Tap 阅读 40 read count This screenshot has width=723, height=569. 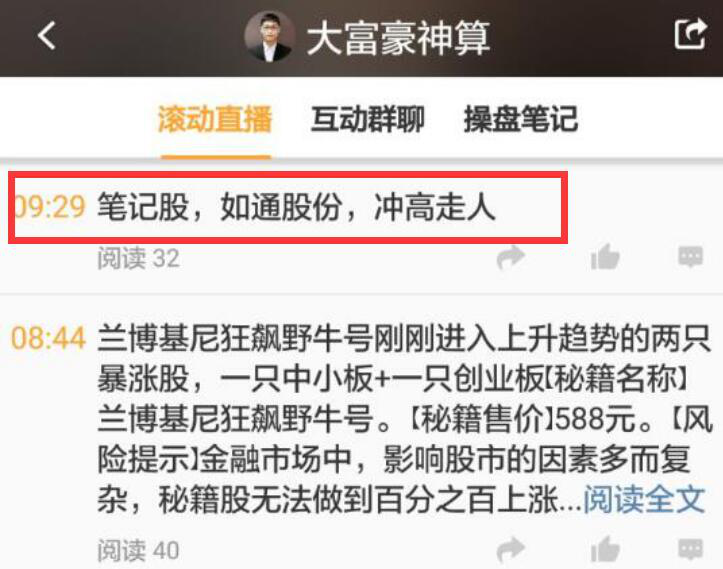[x=138, y=550]
